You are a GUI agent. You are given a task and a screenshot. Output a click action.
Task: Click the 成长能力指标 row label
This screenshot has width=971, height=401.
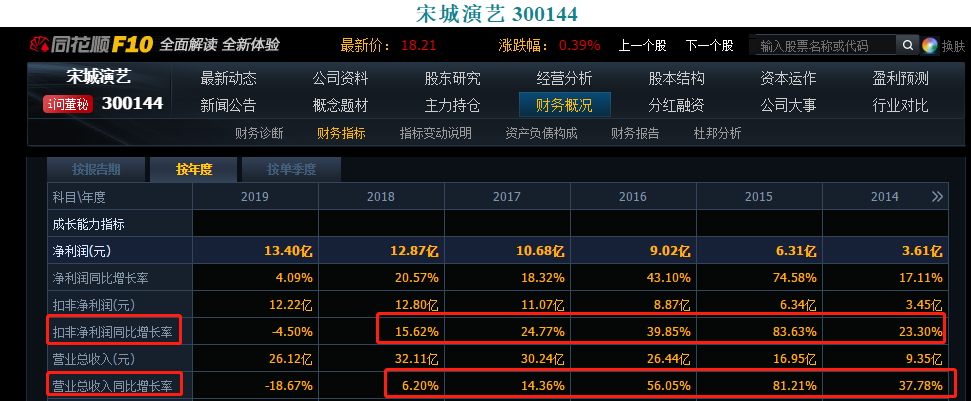click(x=89, y=224)
